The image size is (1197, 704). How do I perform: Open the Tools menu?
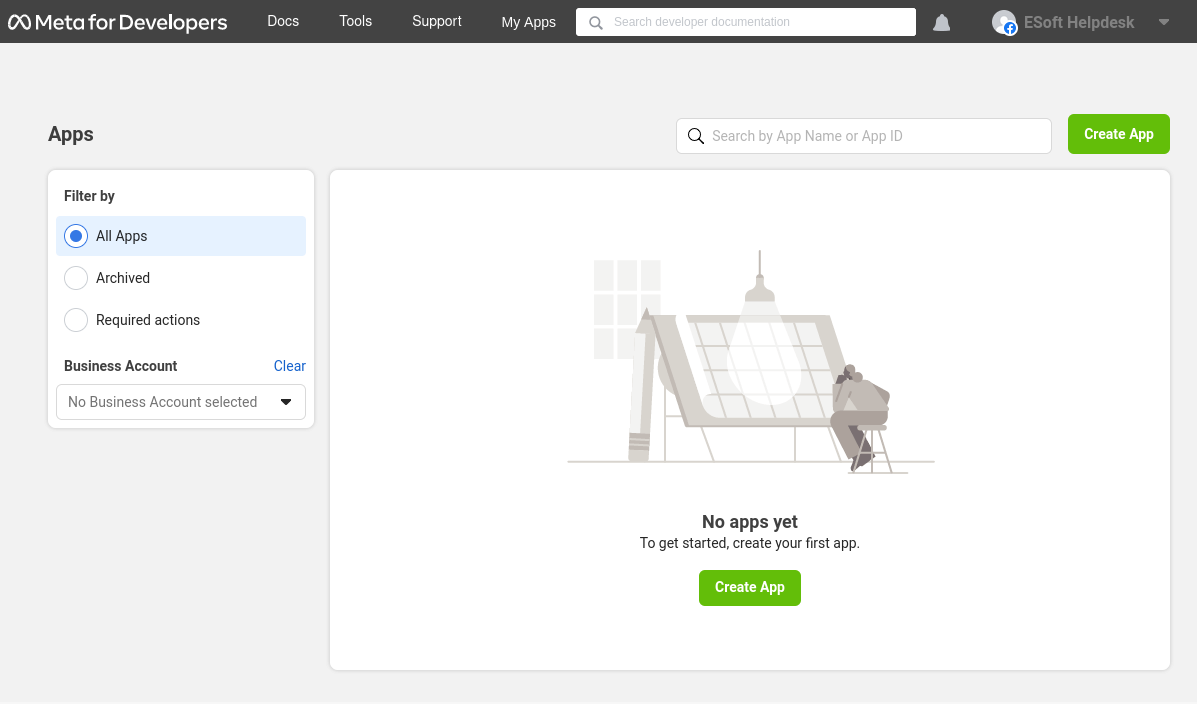355,21
